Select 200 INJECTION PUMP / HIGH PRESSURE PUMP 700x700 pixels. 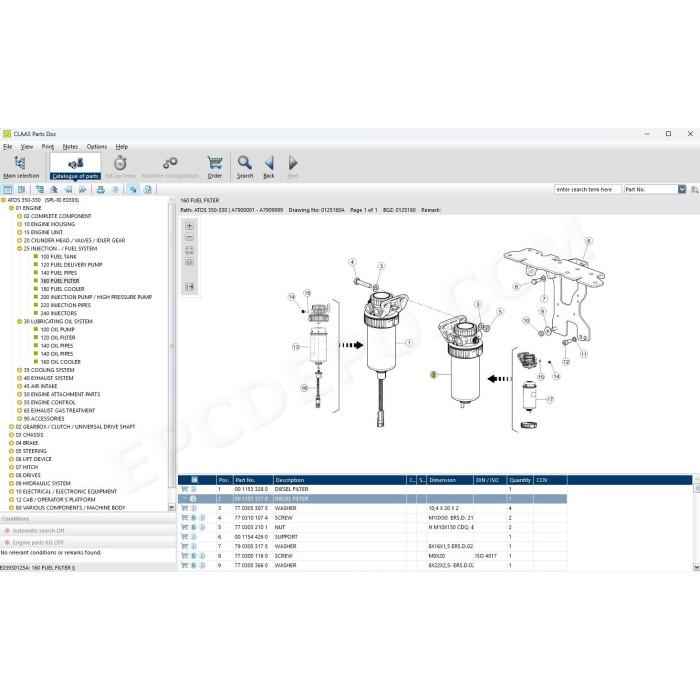pyautogui.click(x=96, y=297)
